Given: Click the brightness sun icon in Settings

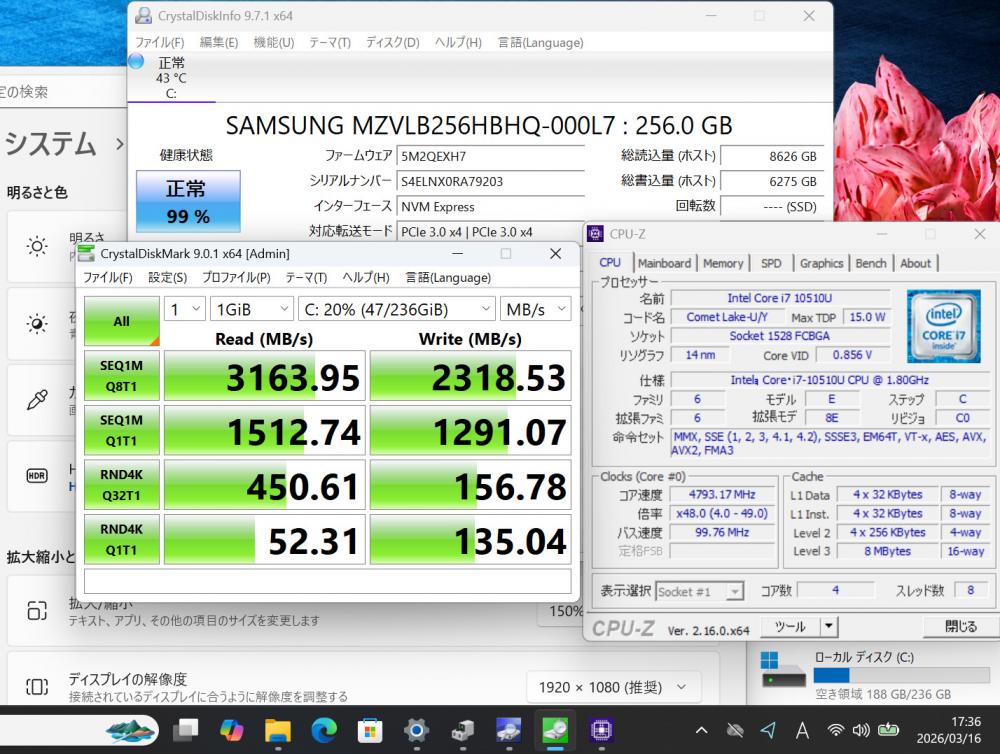Looking at the screenshot, I should pyautogui.click(x=37, y=246).
